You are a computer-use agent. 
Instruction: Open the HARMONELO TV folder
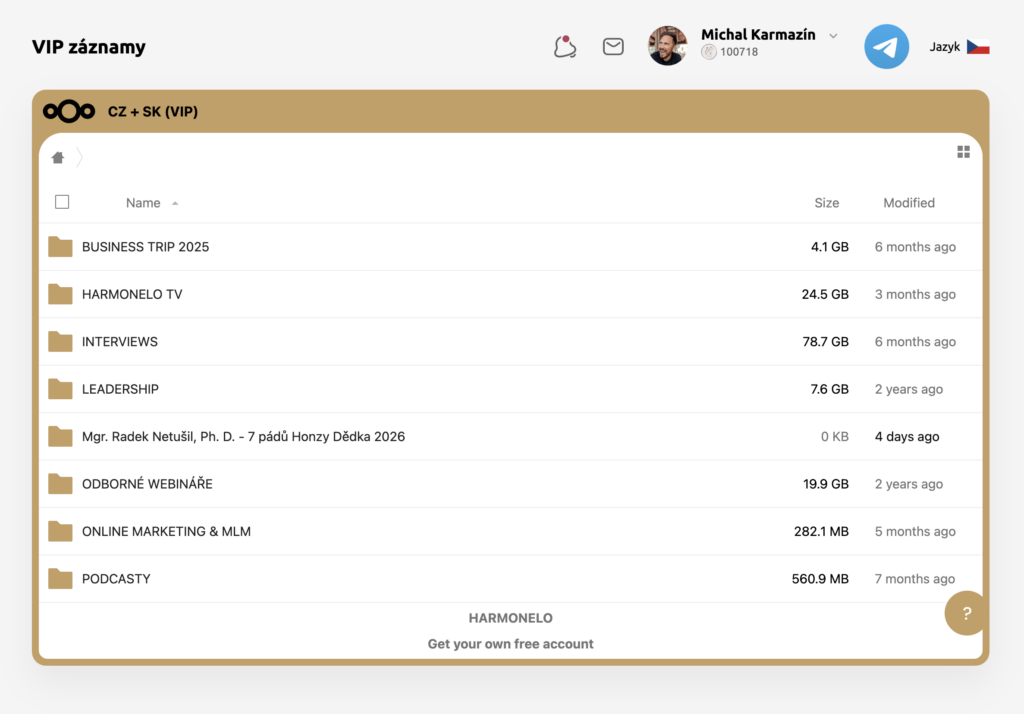click(132, 295)
